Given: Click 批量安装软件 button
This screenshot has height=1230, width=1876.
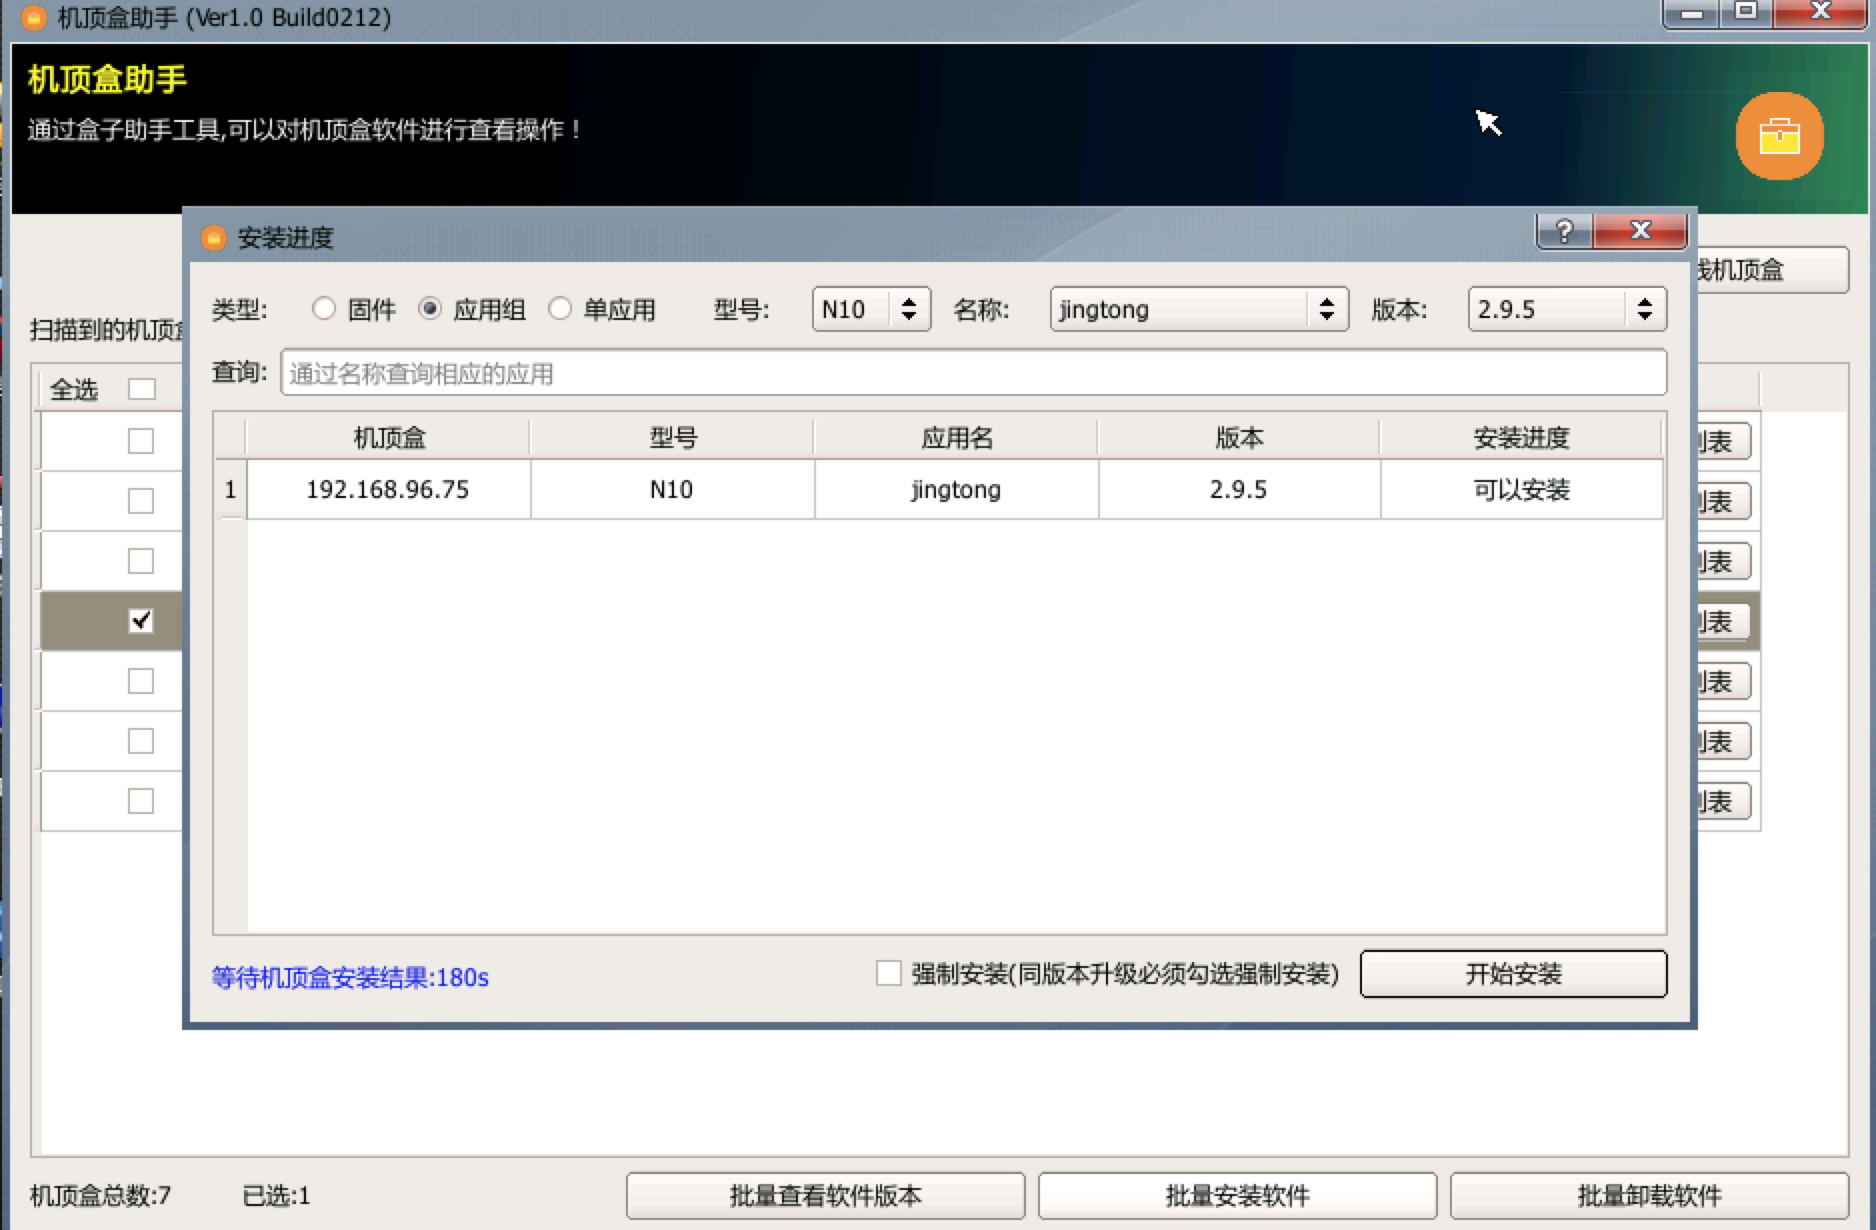Looking at the screenshot, I should (x=1238, y=1196).
